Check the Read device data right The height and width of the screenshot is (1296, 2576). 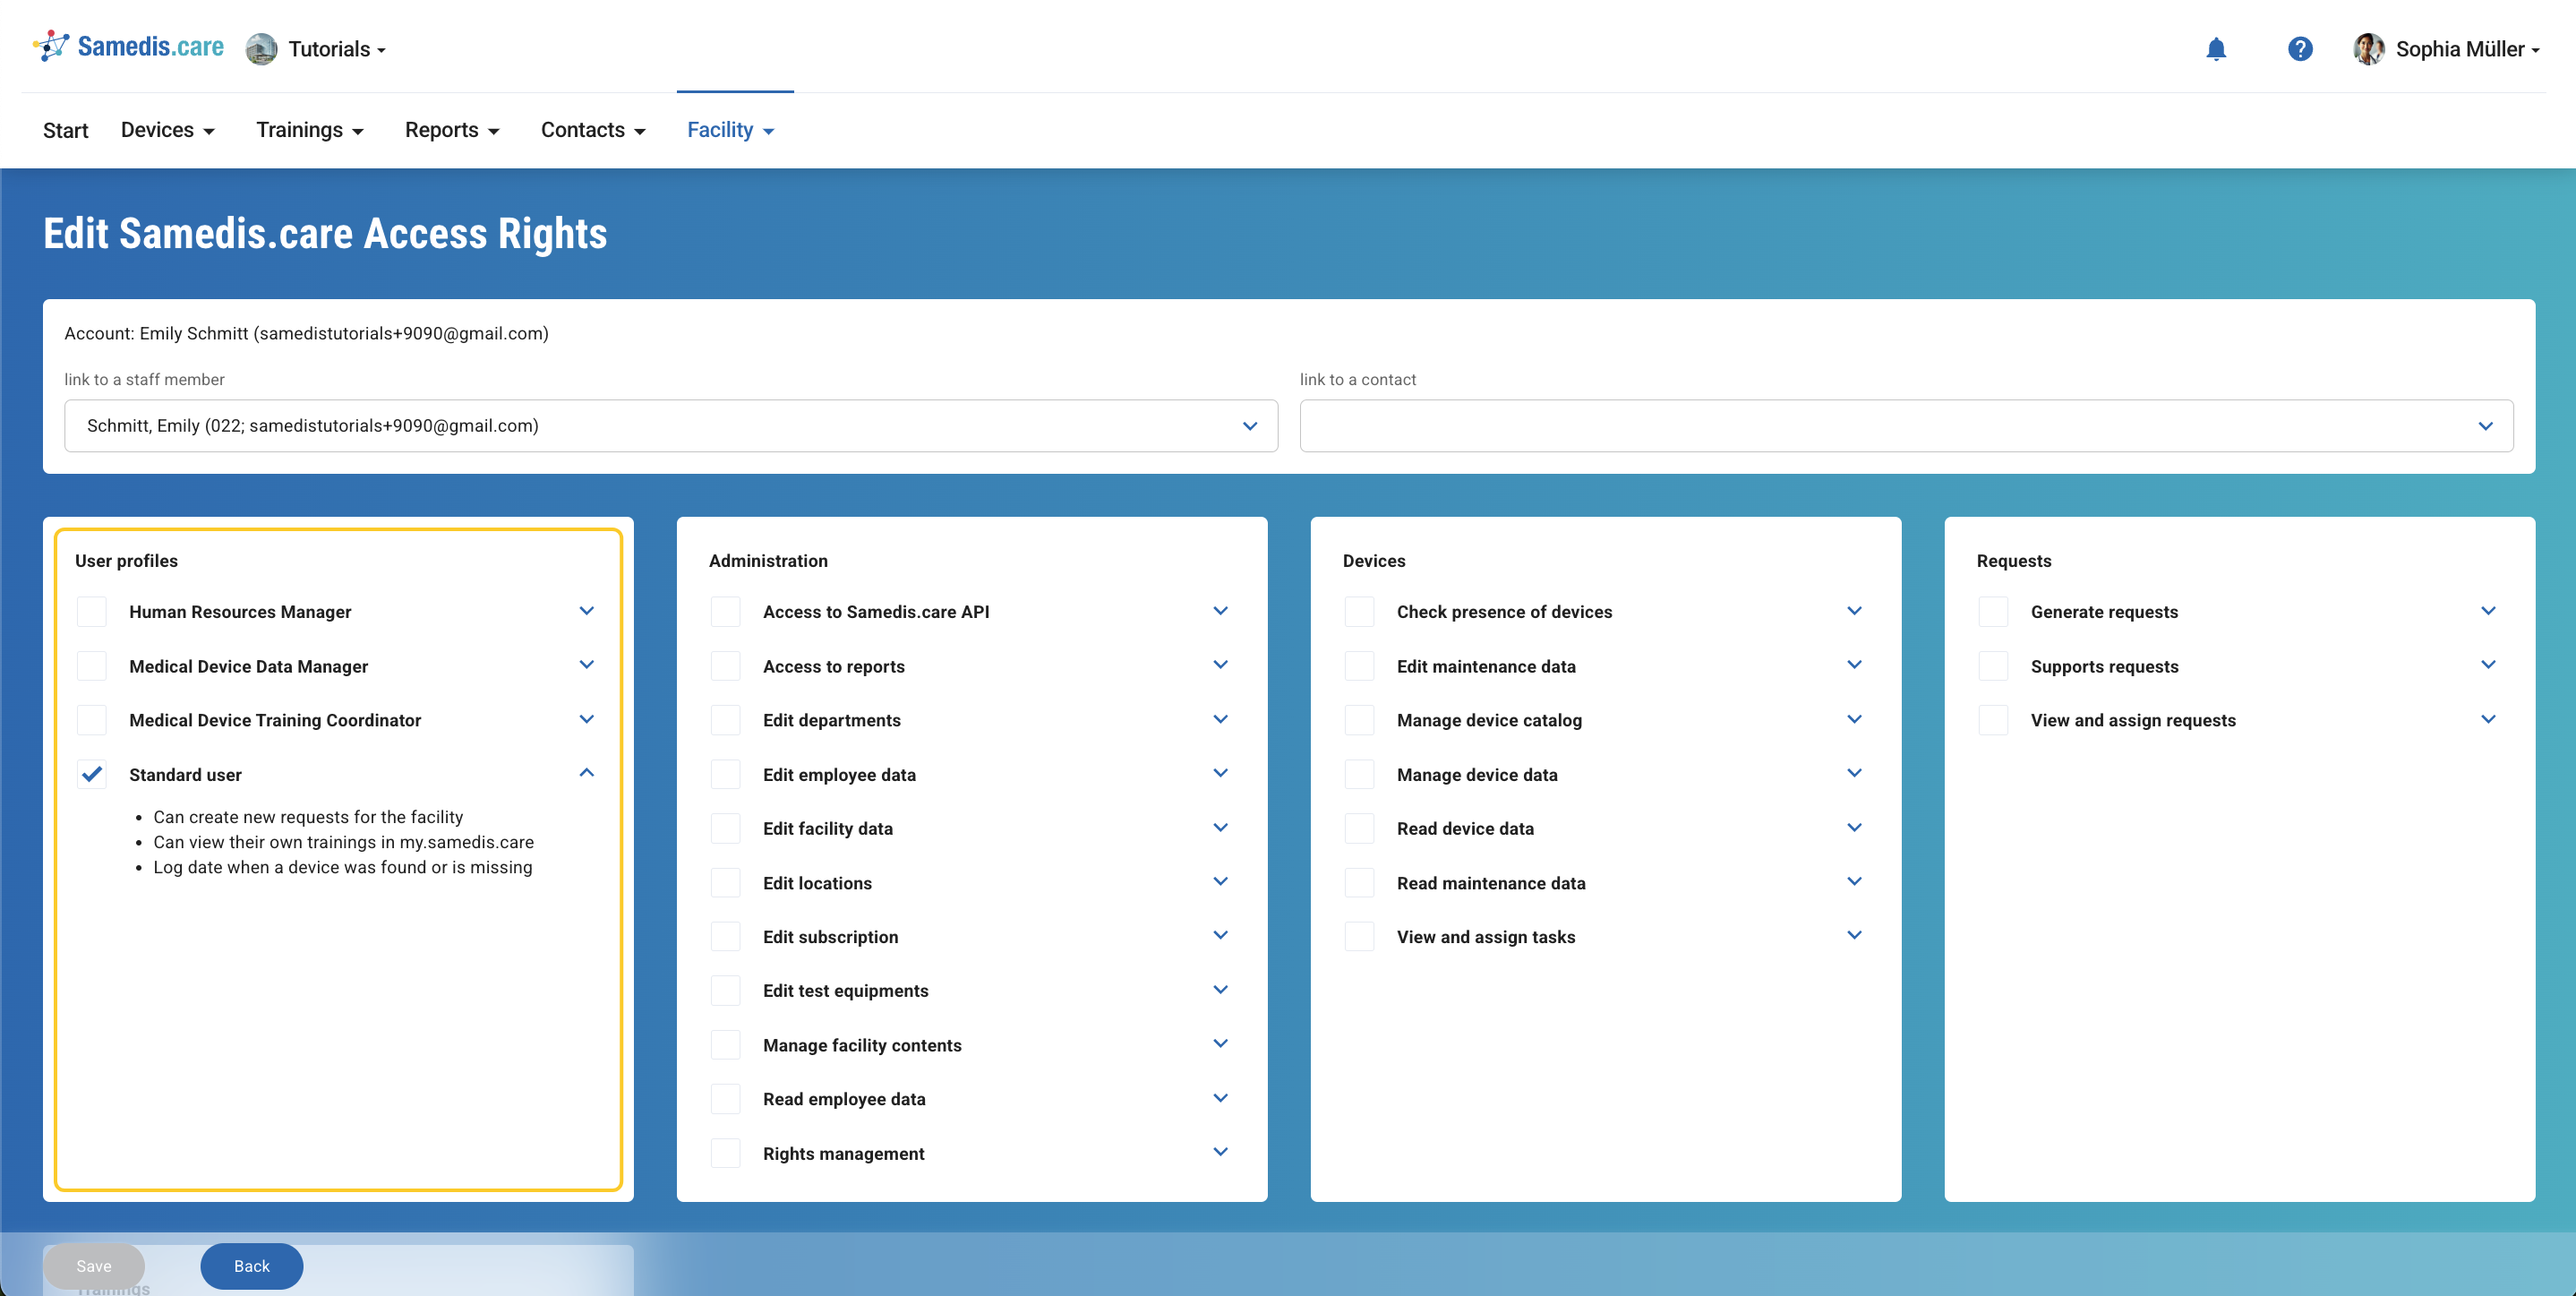point(1360,829)
